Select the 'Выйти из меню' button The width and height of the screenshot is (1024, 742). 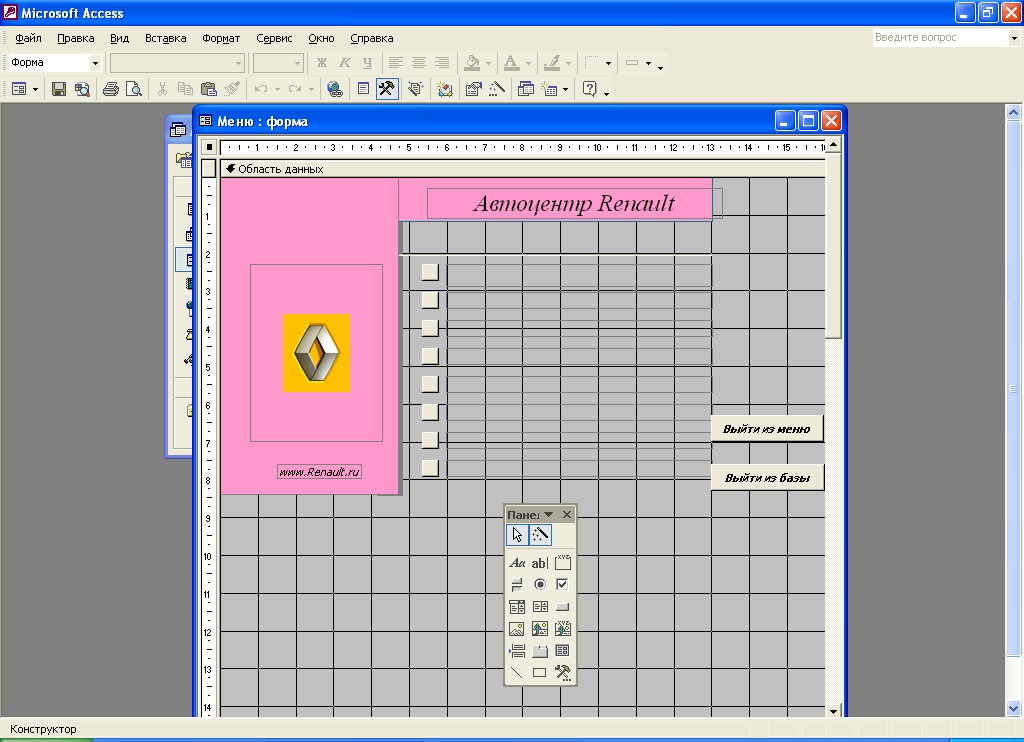pos(767,429)
